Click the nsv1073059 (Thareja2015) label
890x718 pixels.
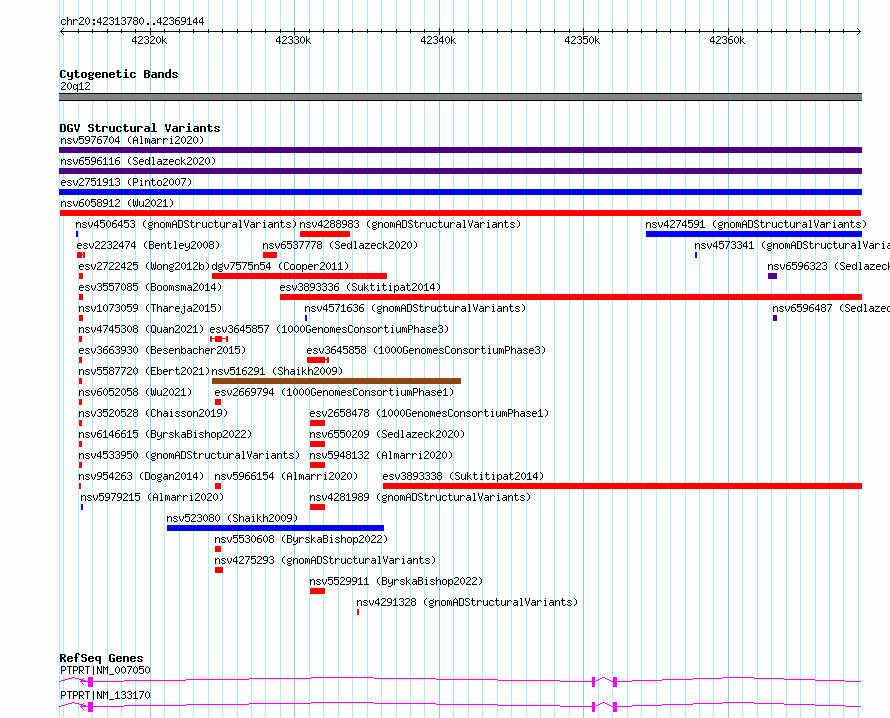coord(150,308)
